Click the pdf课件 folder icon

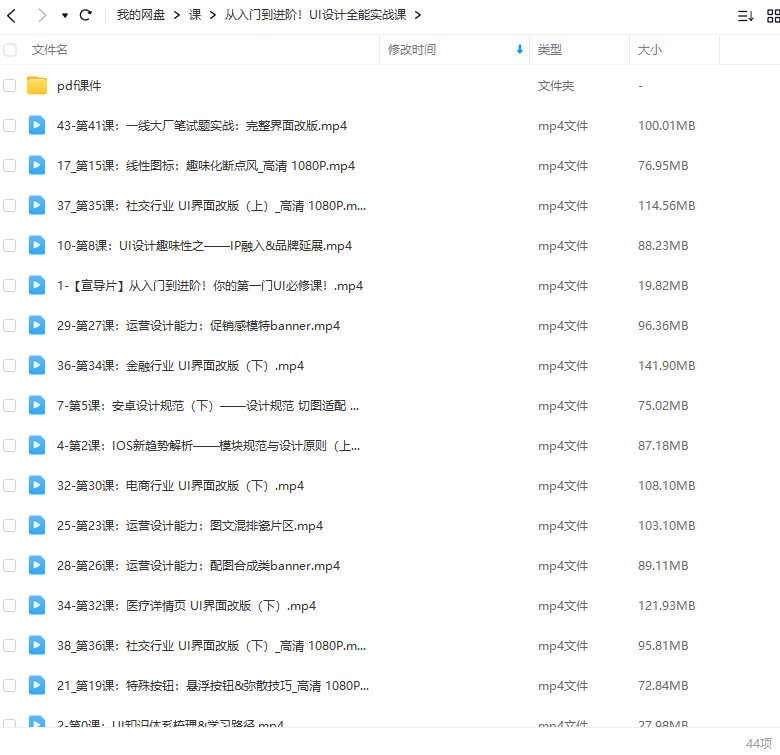(37, 86)
